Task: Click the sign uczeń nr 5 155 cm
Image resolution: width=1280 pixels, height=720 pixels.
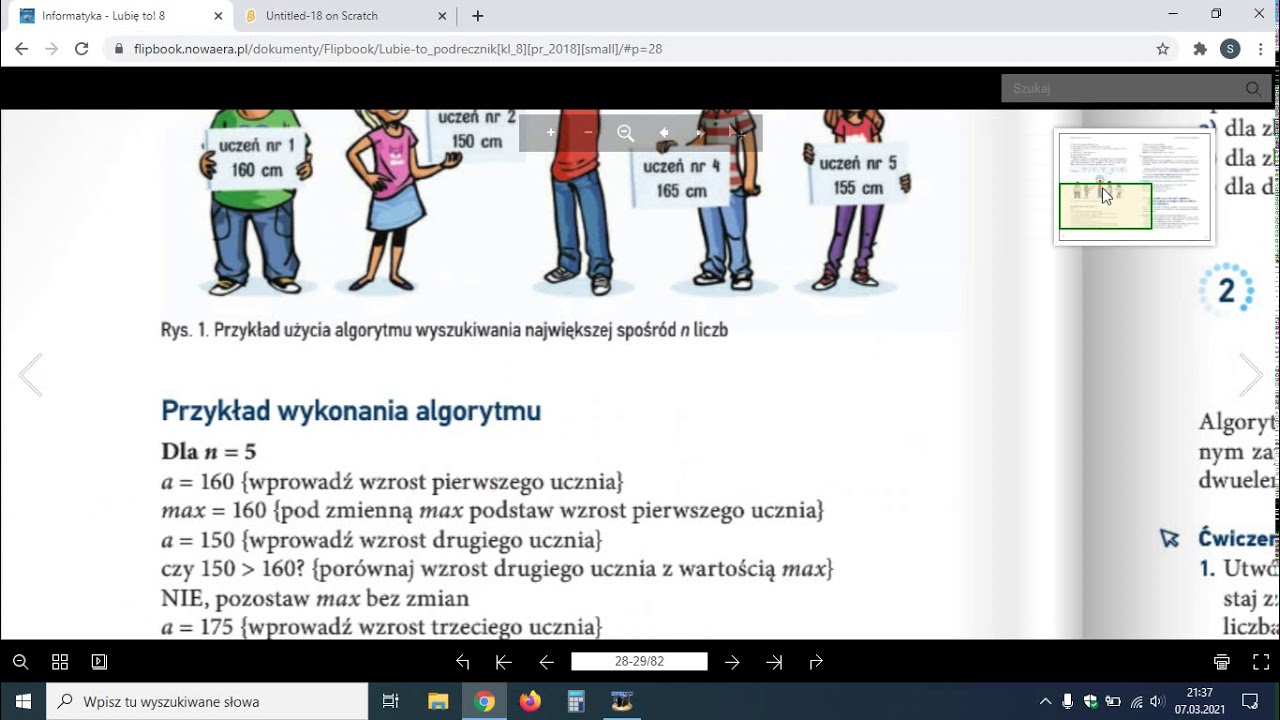Action: pyautogui.click(x=858, y=175)
